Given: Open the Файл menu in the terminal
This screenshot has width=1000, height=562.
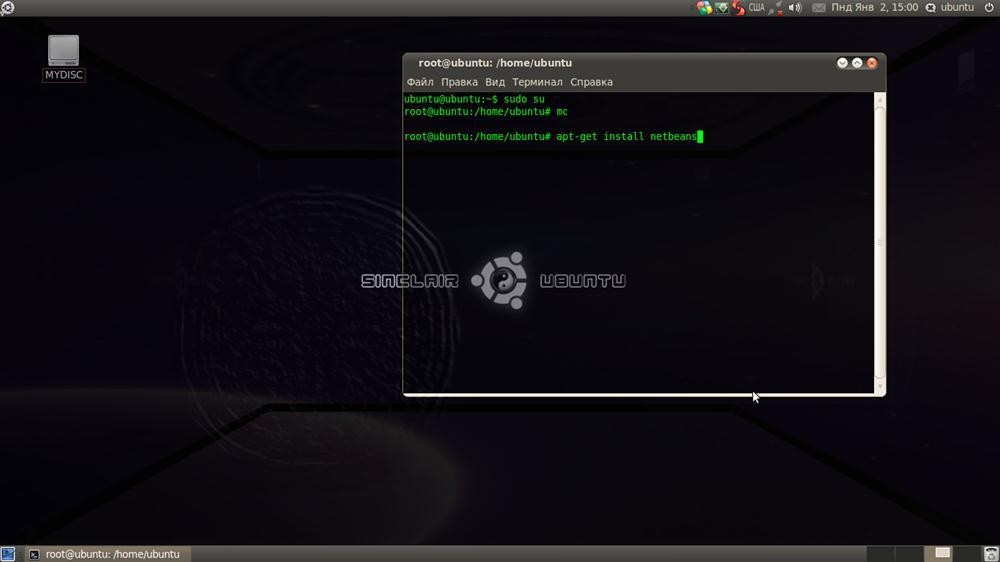Looking at the screenshot, I should pos(420,82).
